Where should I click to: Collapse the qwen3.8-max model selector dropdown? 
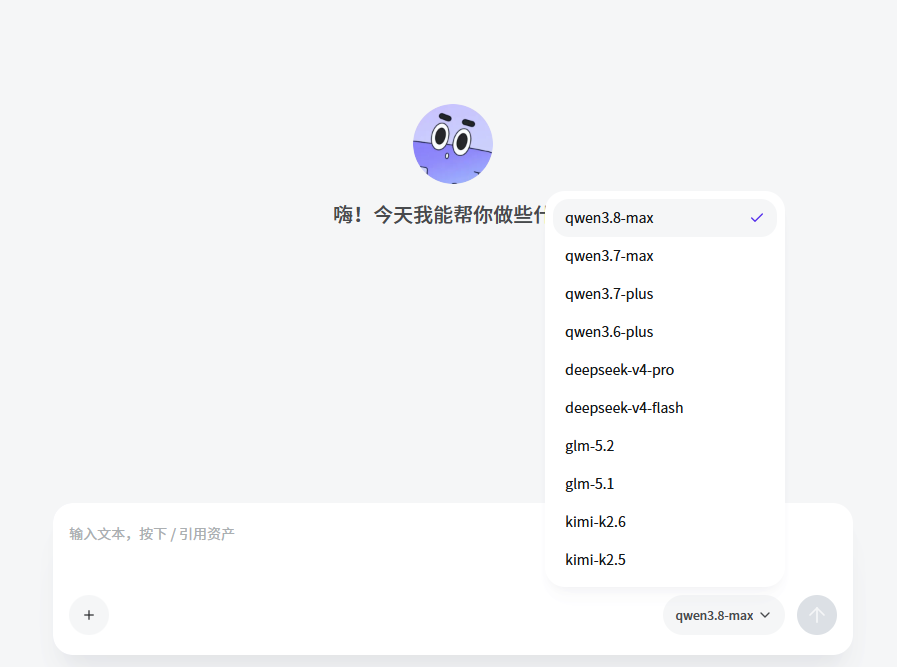pos(723,615)
